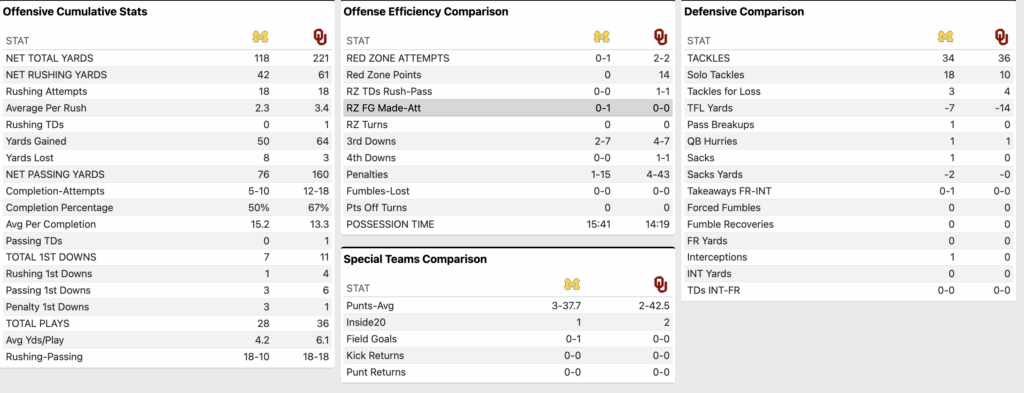Viewport: 1024px width, 393px height.
Task: Click the POSSESSION TIME stat row
Action: (x=508, y=224)
